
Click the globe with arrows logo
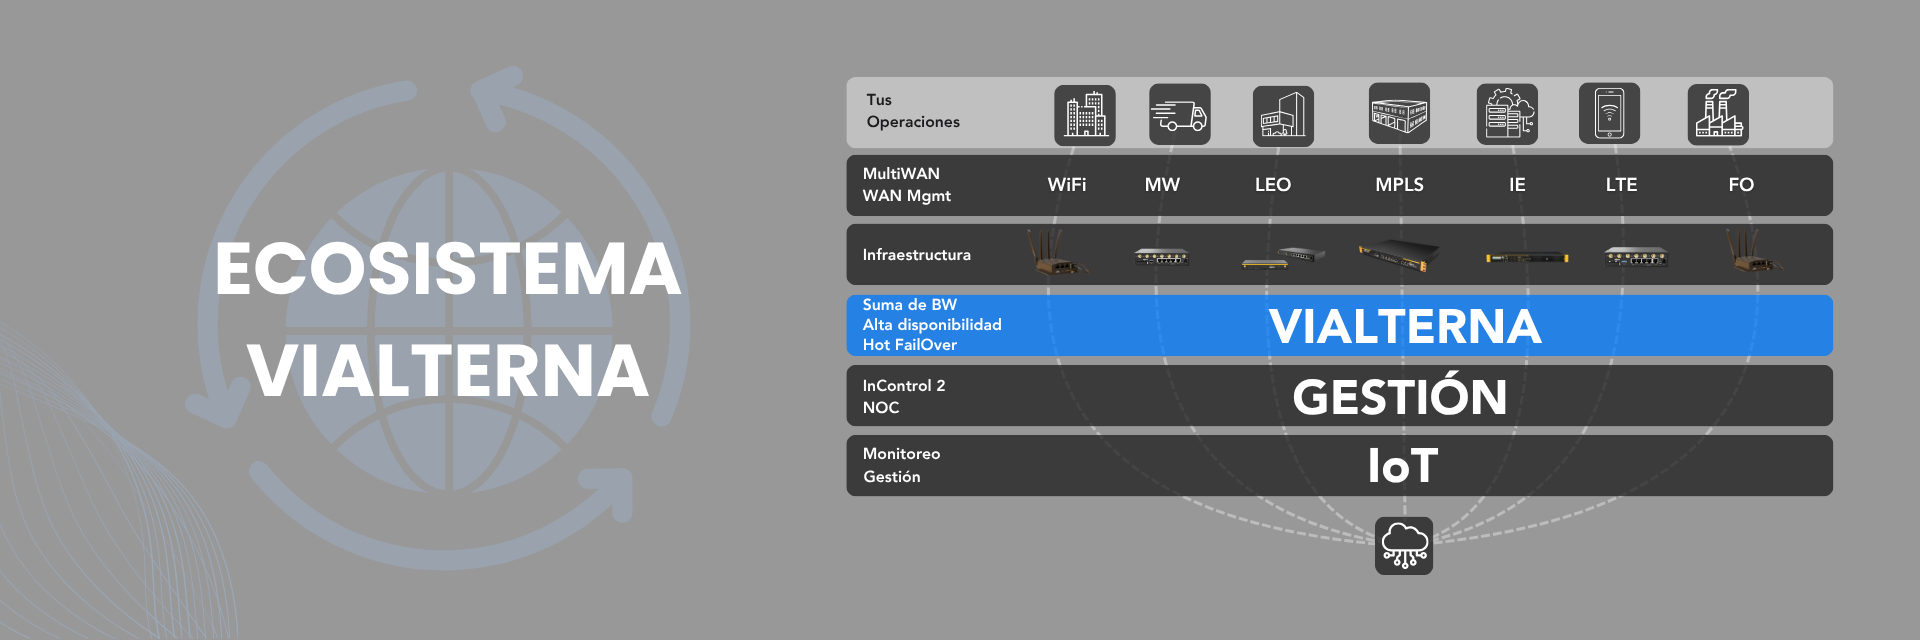click(x=440, y=320)
